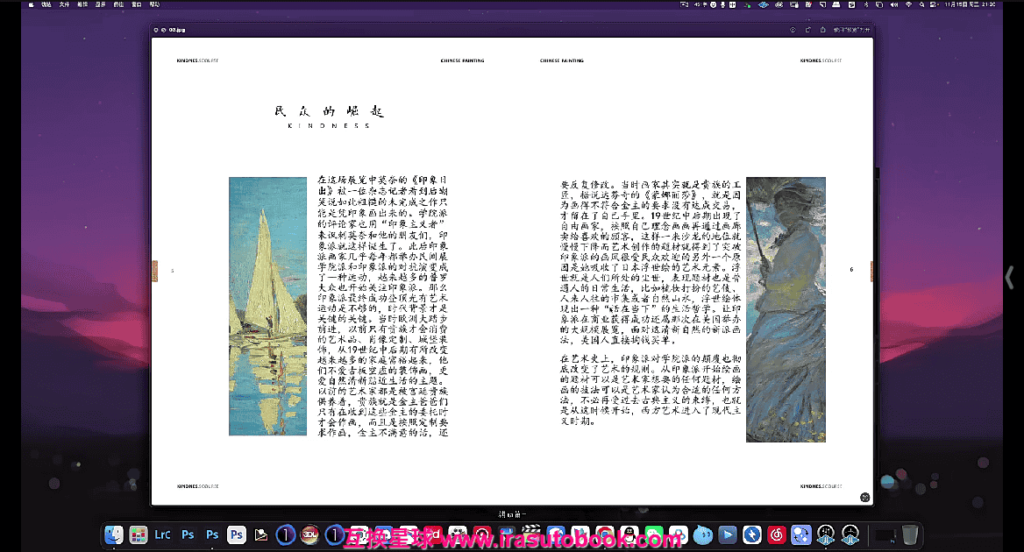Screen dimensions: 1024x552
Task: Click left page CHINESE PAINTING header
Action: [462, 61]
